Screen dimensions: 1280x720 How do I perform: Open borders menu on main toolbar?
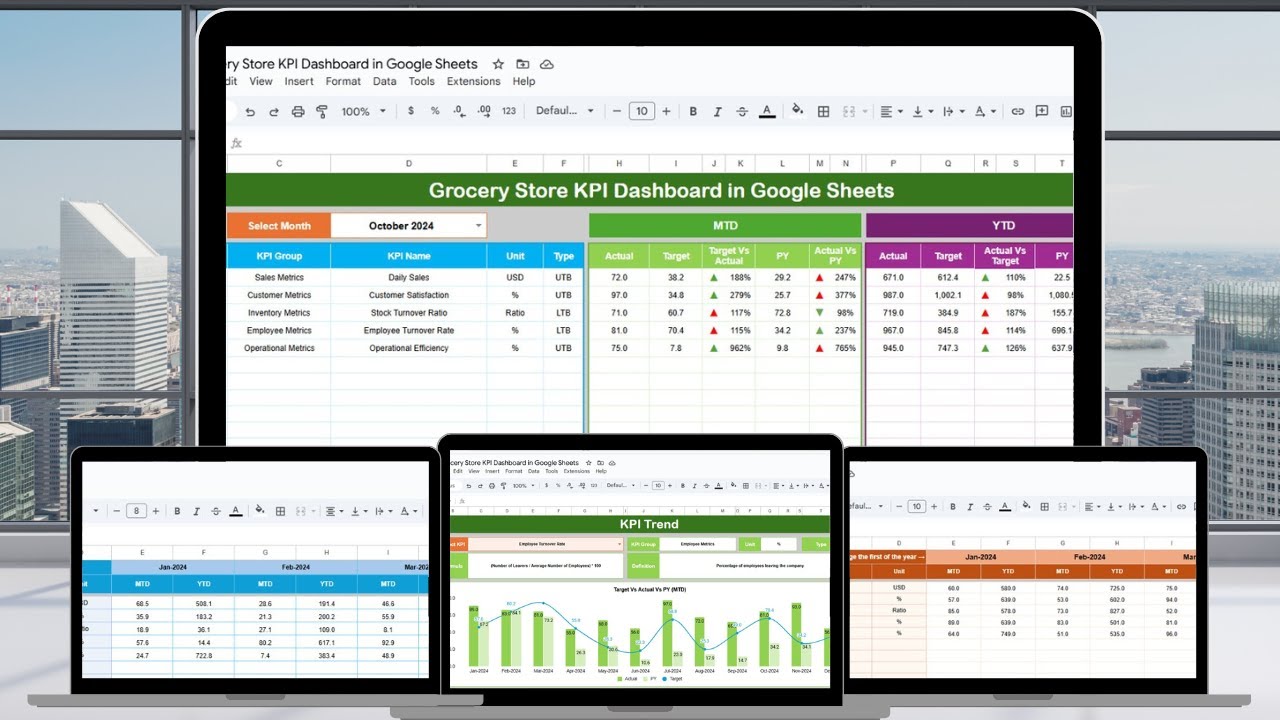[x=823, y=111]
